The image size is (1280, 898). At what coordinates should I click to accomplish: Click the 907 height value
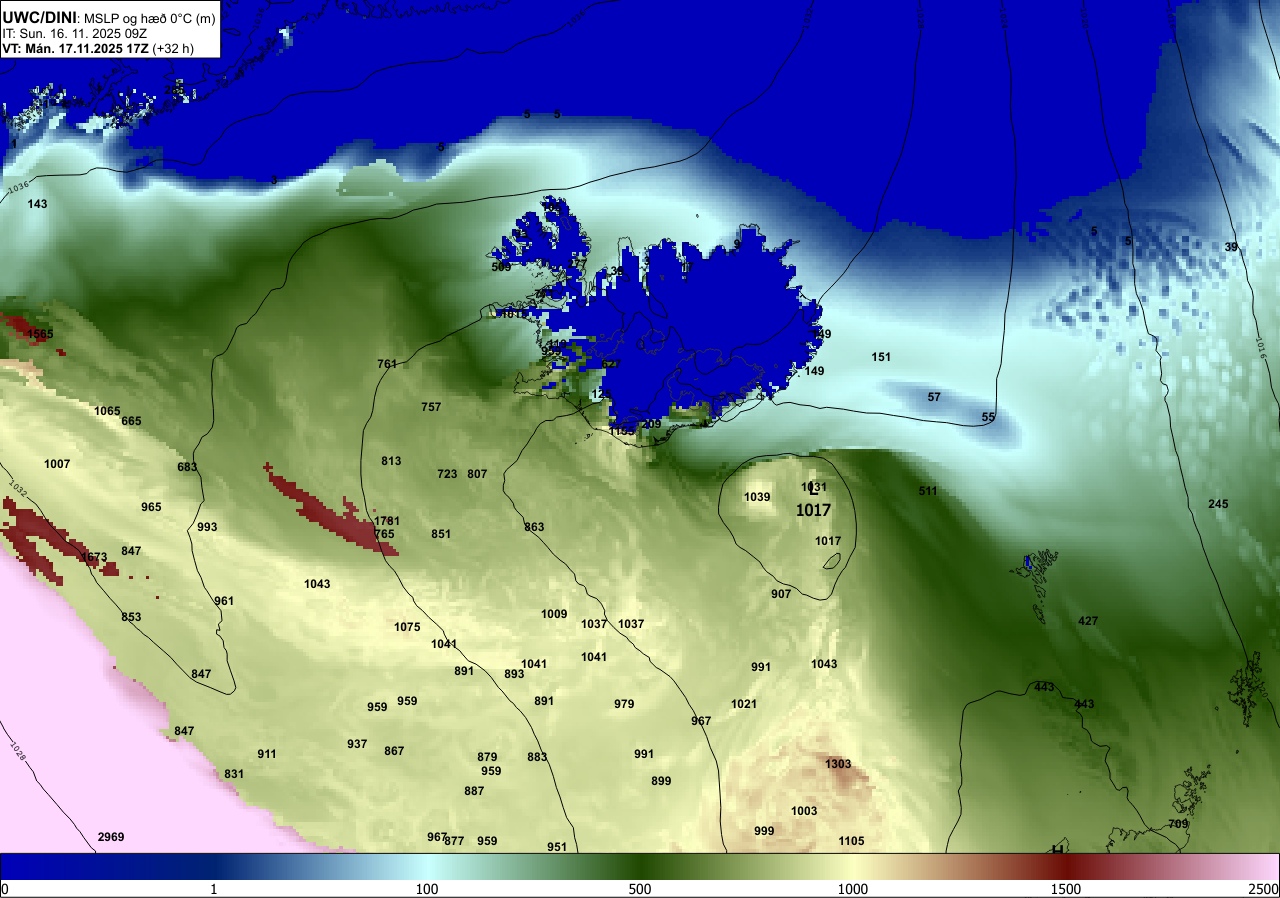tap(781, 594)
